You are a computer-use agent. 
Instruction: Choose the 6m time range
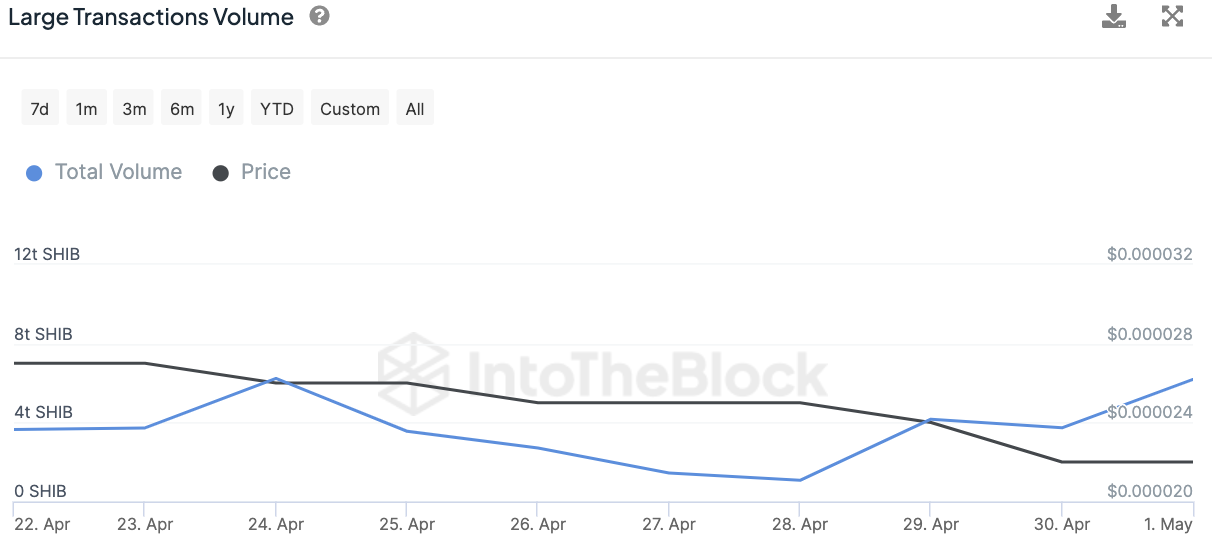click(182, 109)
